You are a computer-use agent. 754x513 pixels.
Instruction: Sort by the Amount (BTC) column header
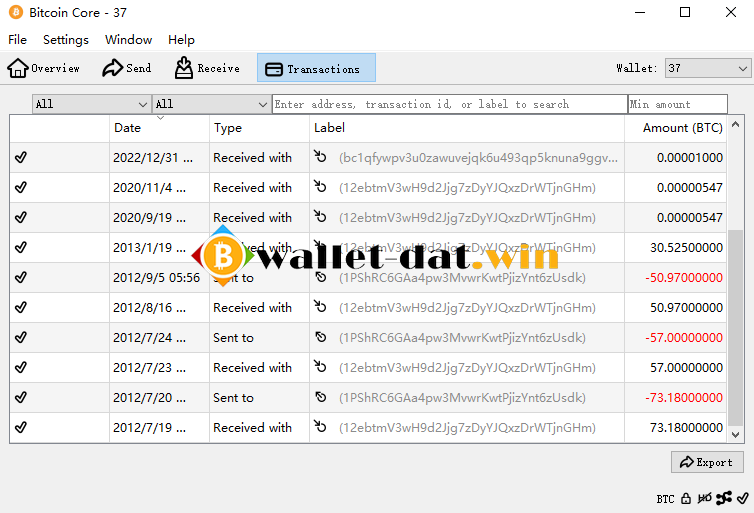coord(676,128)
